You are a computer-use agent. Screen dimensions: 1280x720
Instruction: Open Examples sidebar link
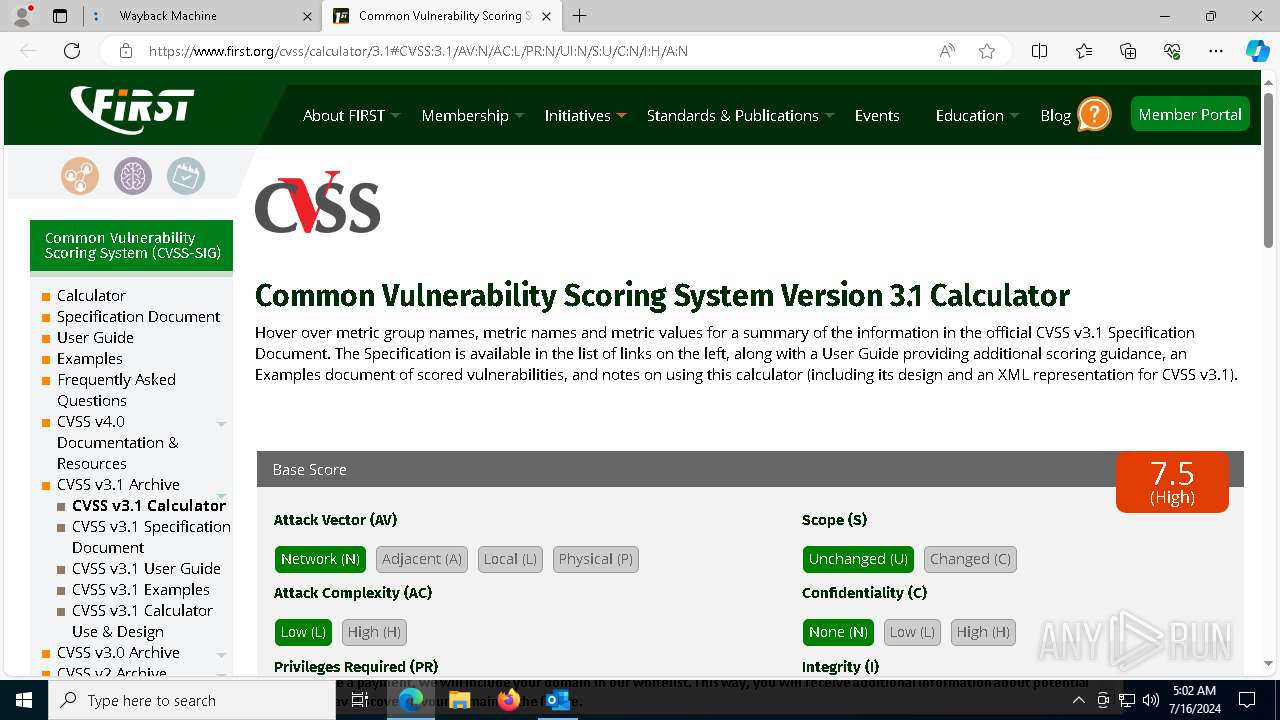90,358
